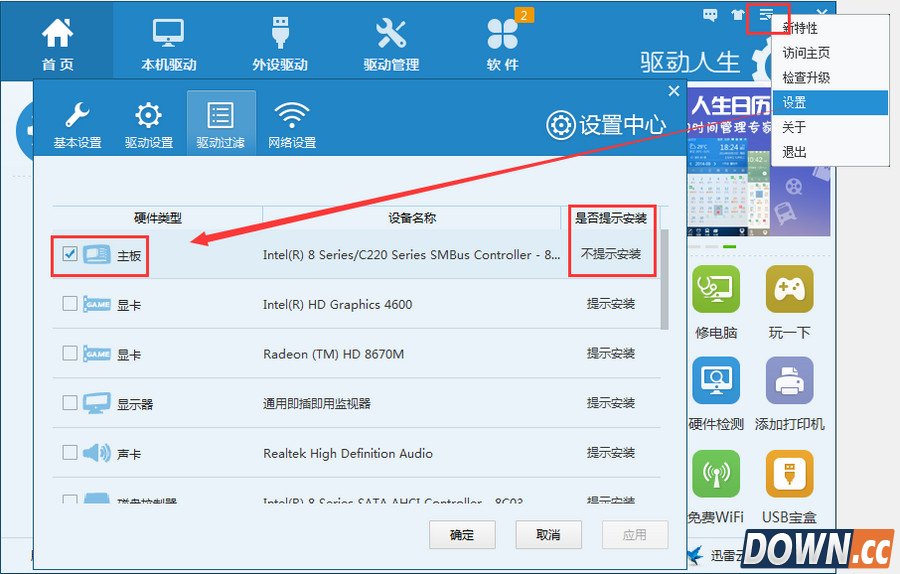Launch the 修电脑 repair icon
Image resolution: width=900 pixels, height=574 pixels.
point(716,290)
